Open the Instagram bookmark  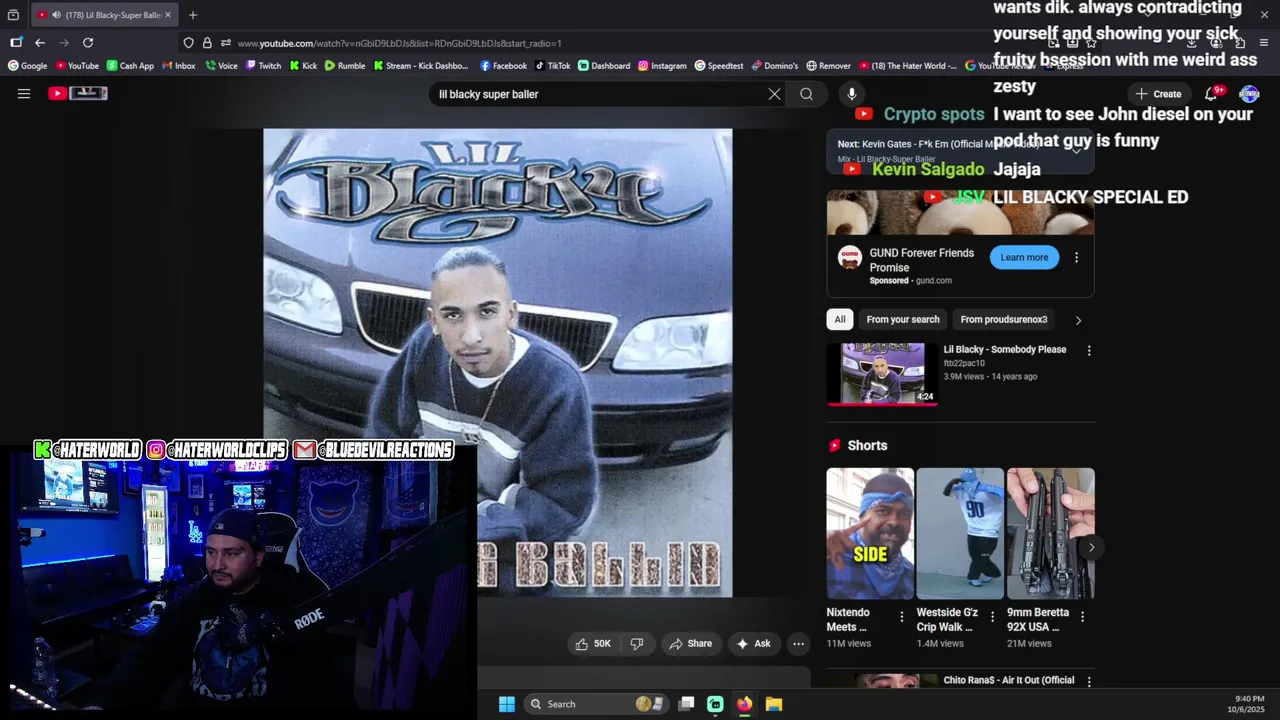tap(662, 66)
